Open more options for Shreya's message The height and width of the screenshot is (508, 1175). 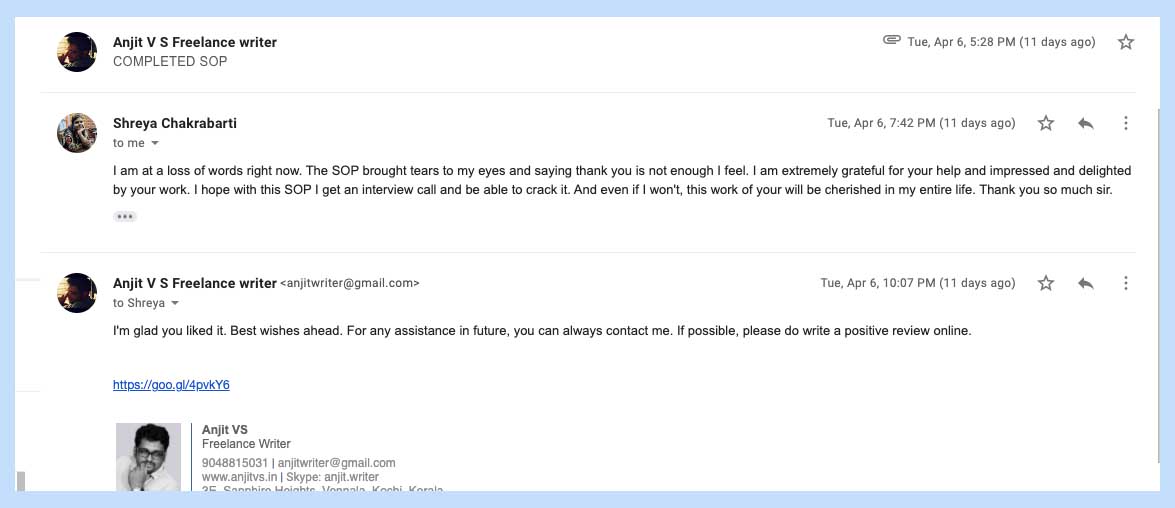click(x=1126, y=123)
